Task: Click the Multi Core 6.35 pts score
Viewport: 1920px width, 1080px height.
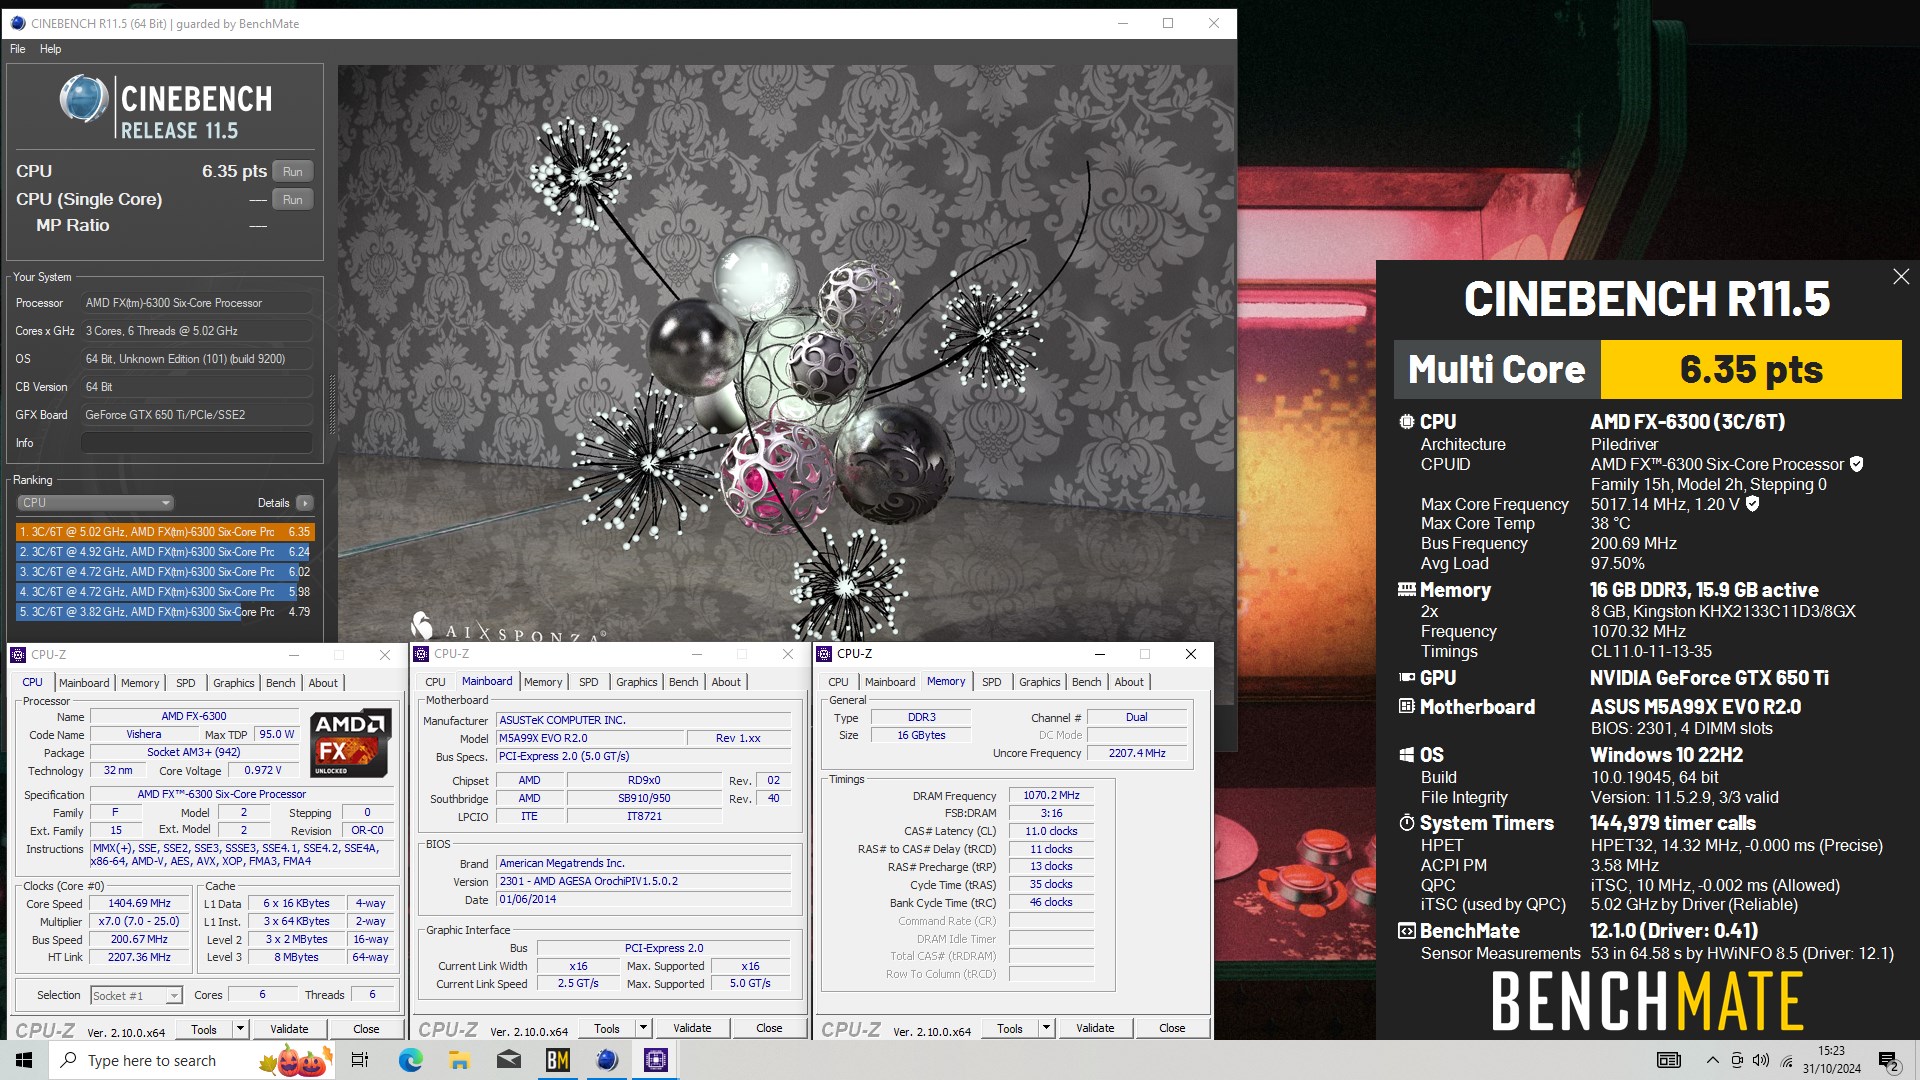Action: coord(1751,370)
